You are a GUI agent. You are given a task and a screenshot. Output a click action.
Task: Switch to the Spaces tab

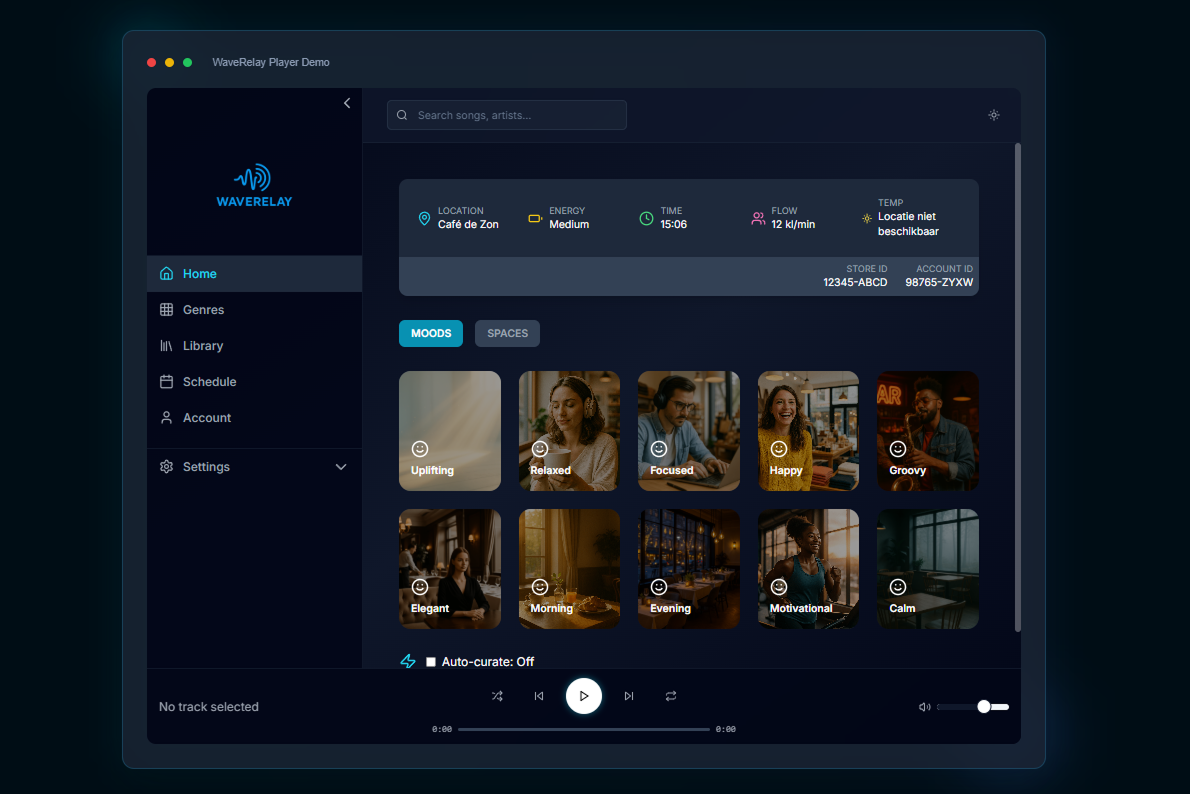pyautogui.click(x=507, y=333)
